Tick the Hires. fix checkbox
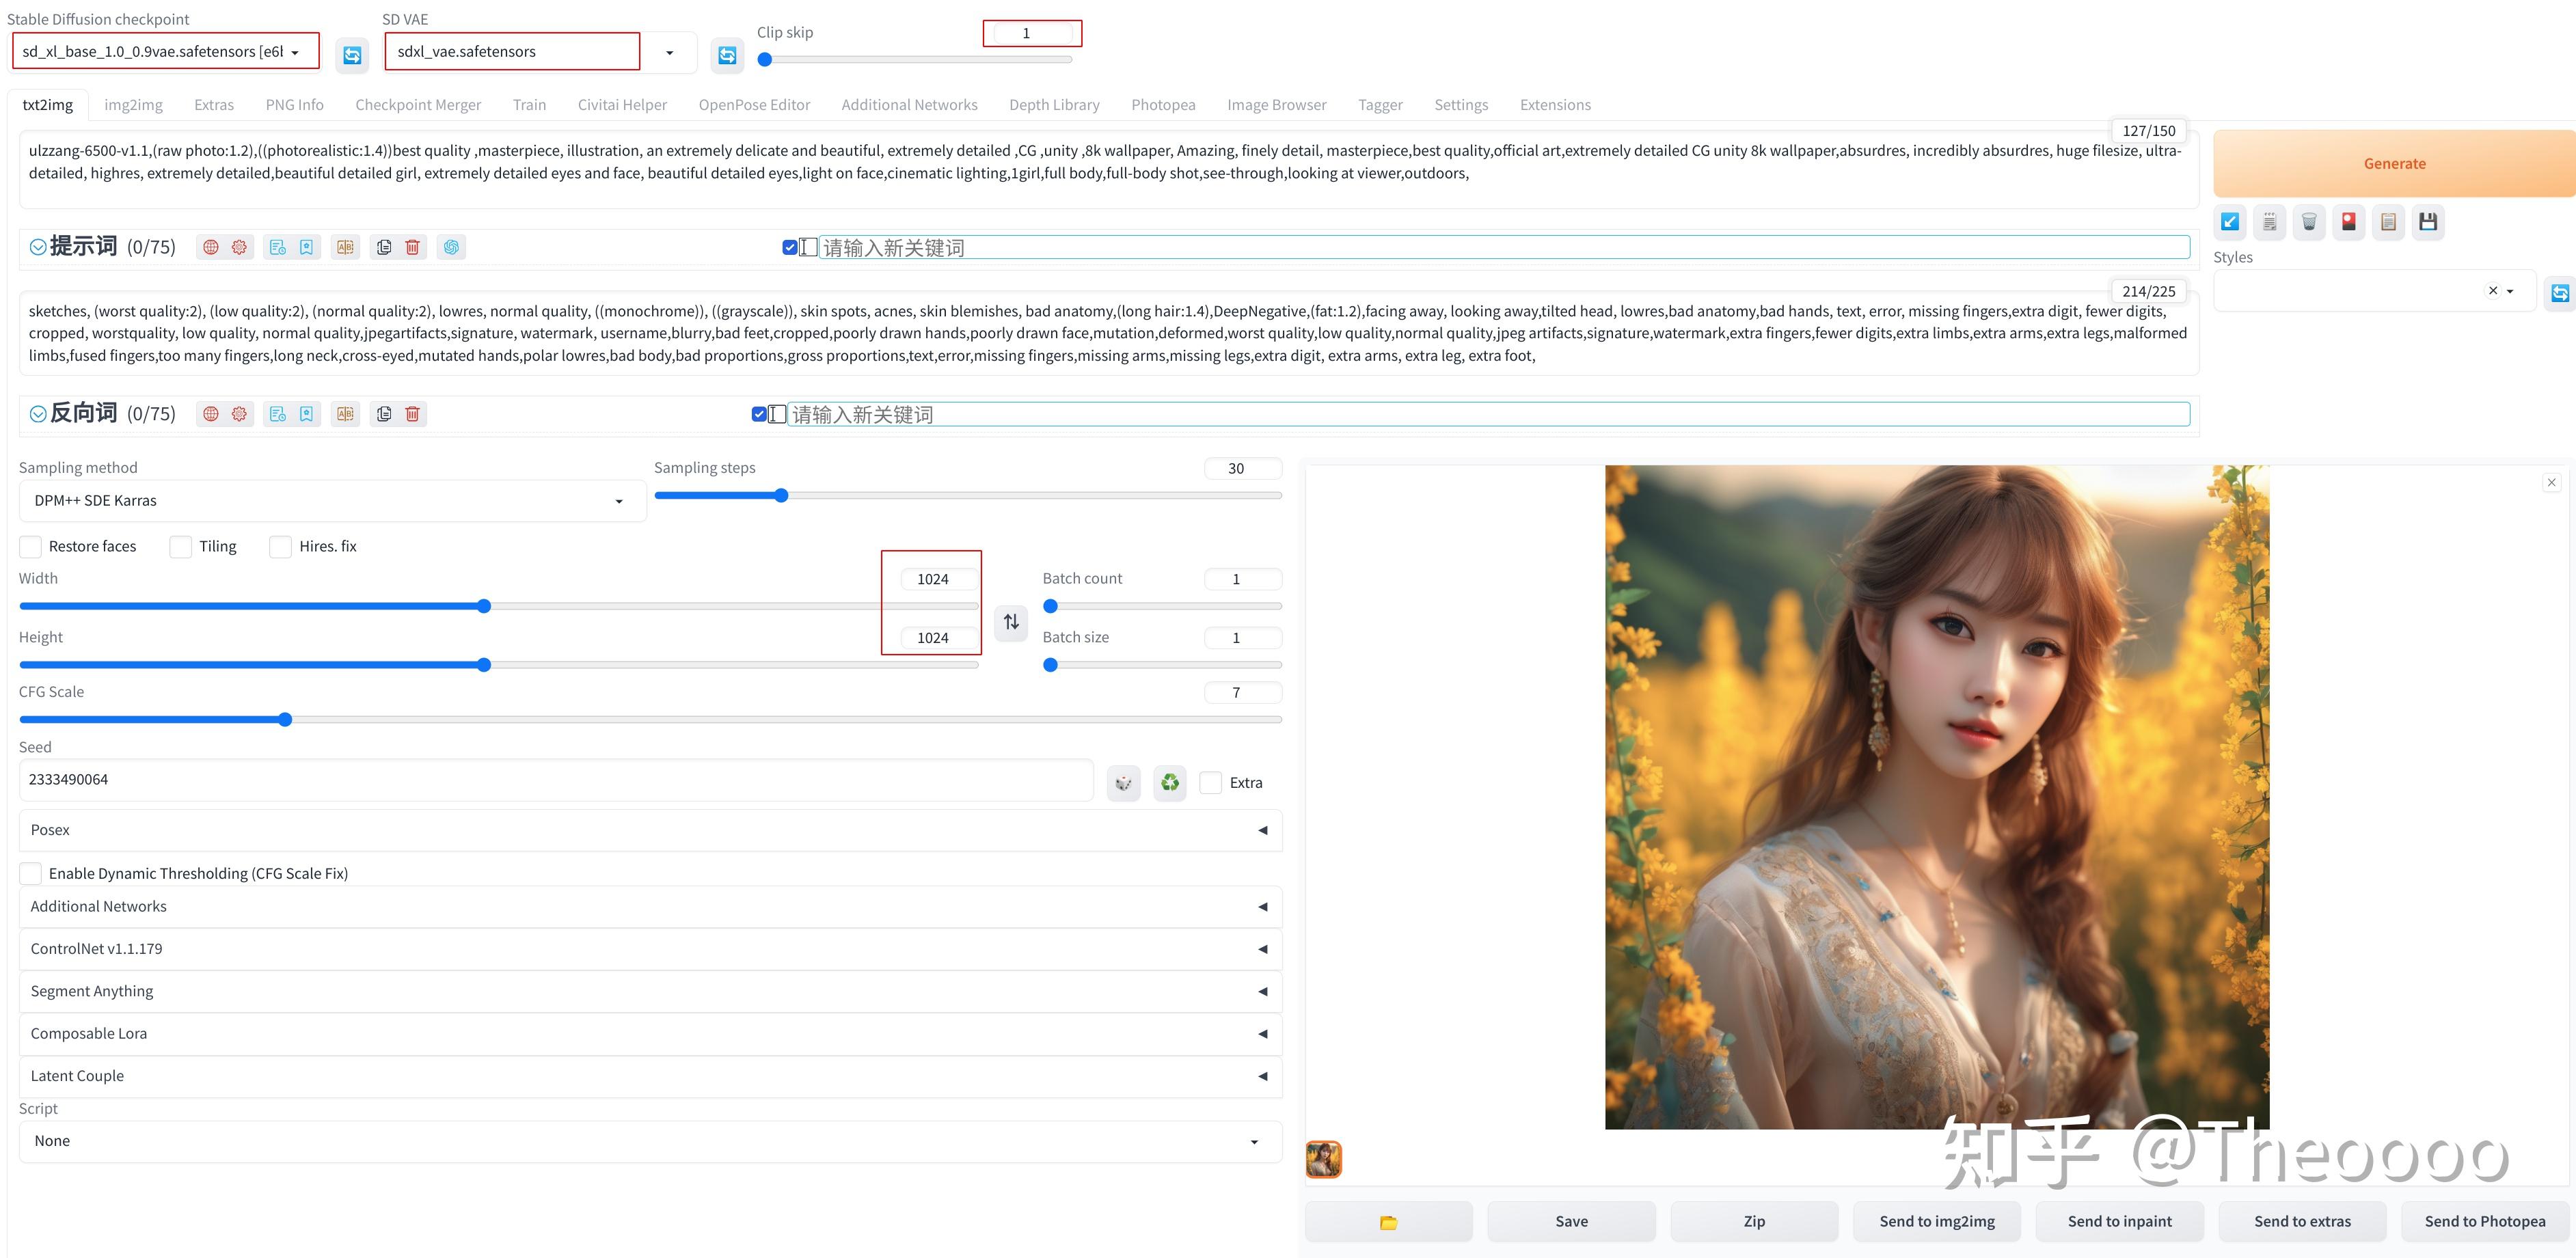 point(281,546)
